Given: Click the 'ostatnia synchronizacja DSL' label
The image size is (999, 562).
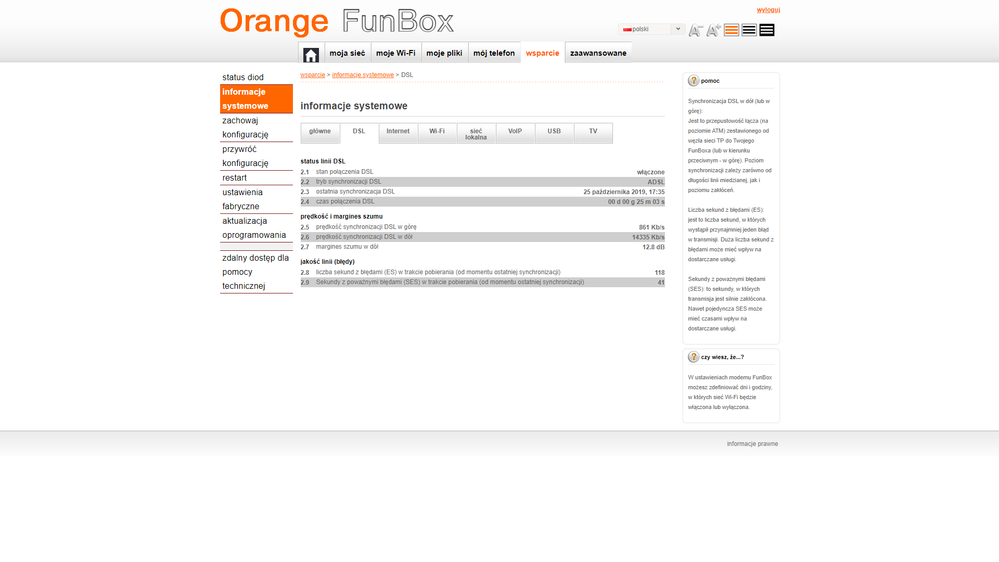Looking at the screenshot, I should pos(355,191).
